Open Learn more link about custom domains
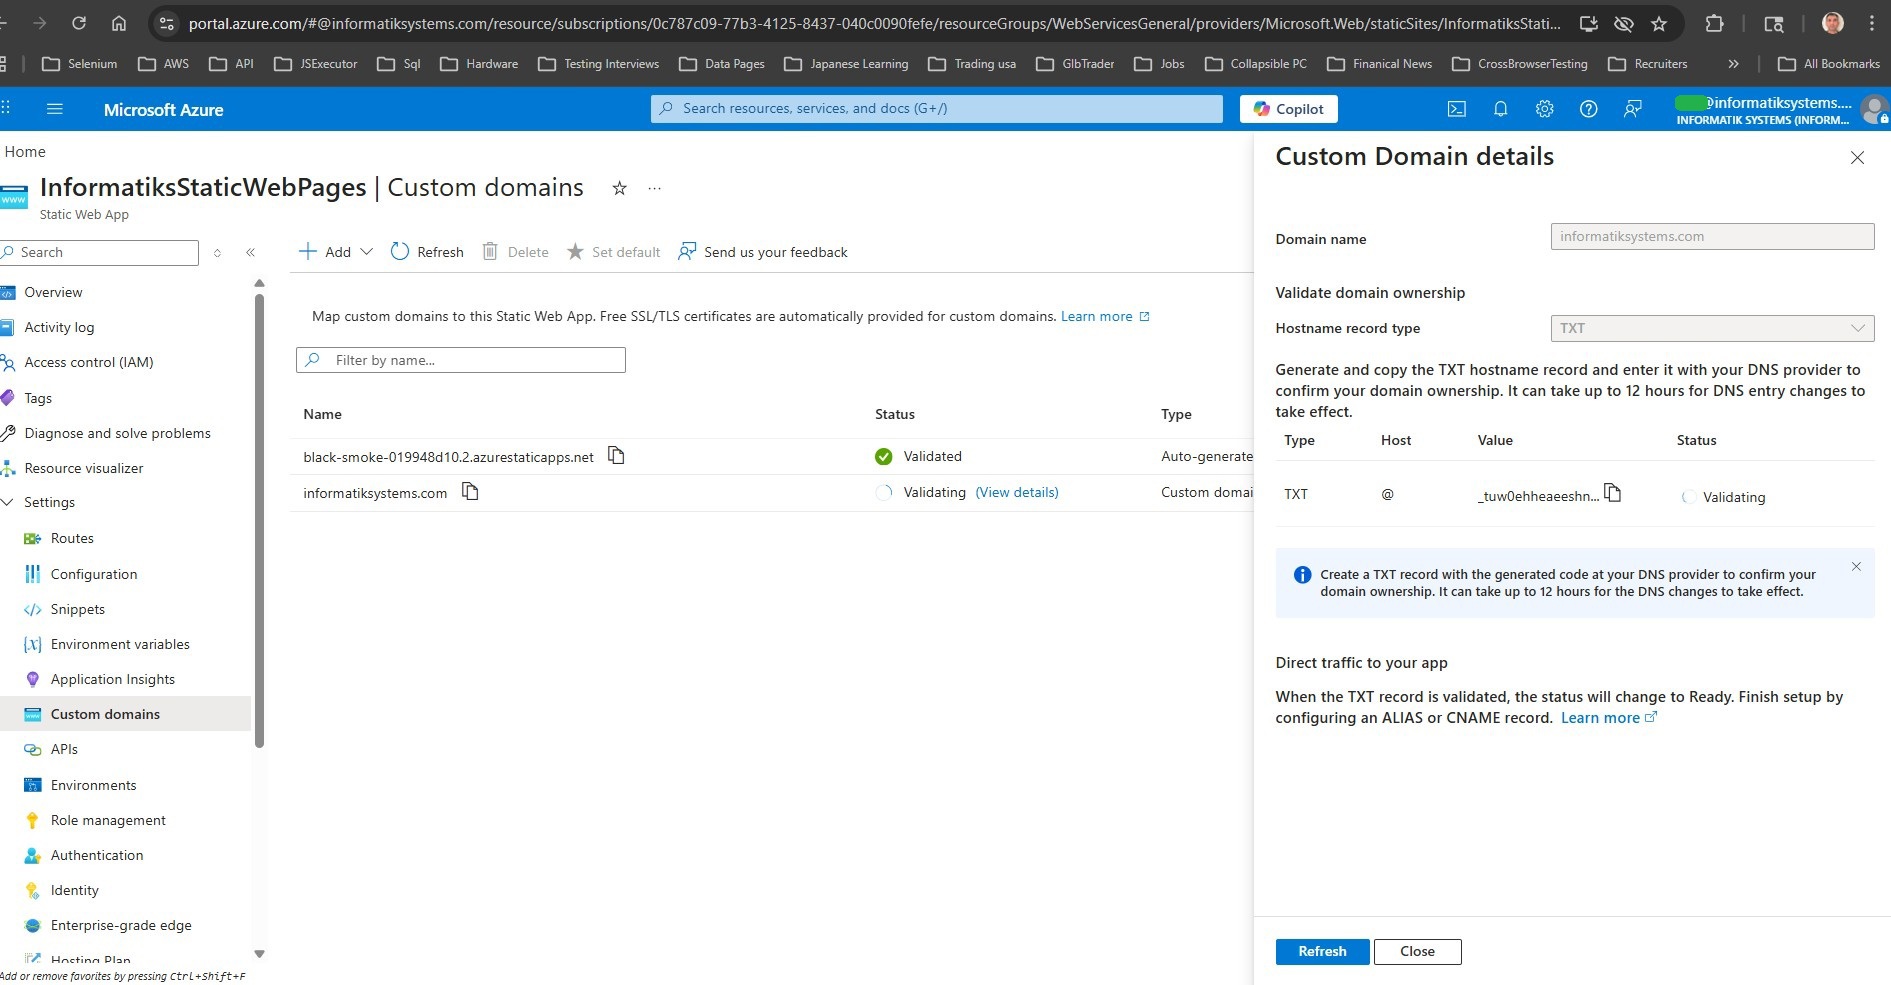Screen dimensions: 1891x985 coord(1105,316)
